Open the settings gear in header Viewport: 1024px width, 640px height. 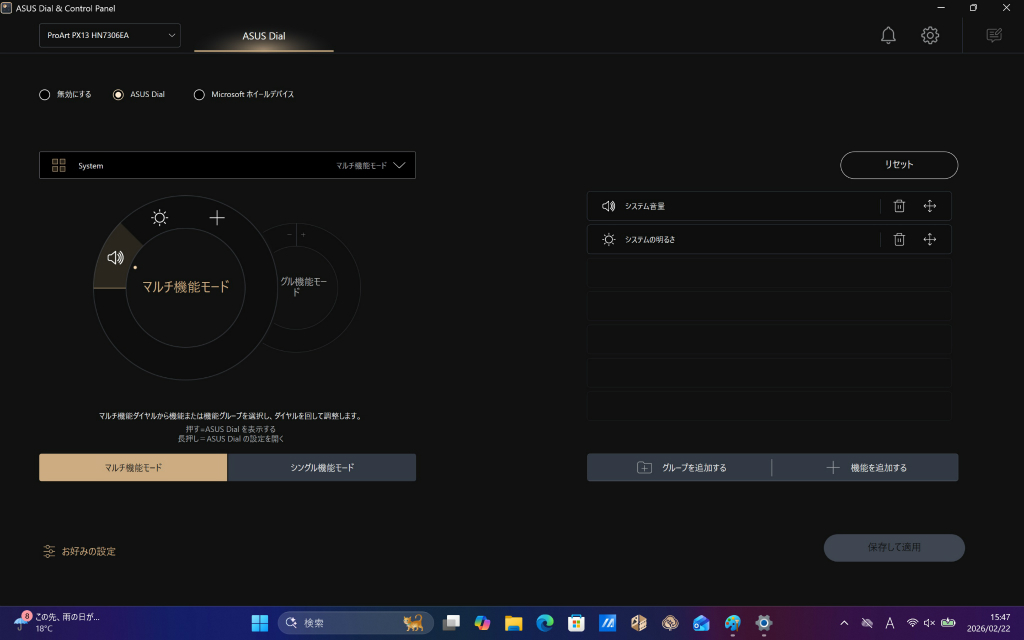coord(930,35)
